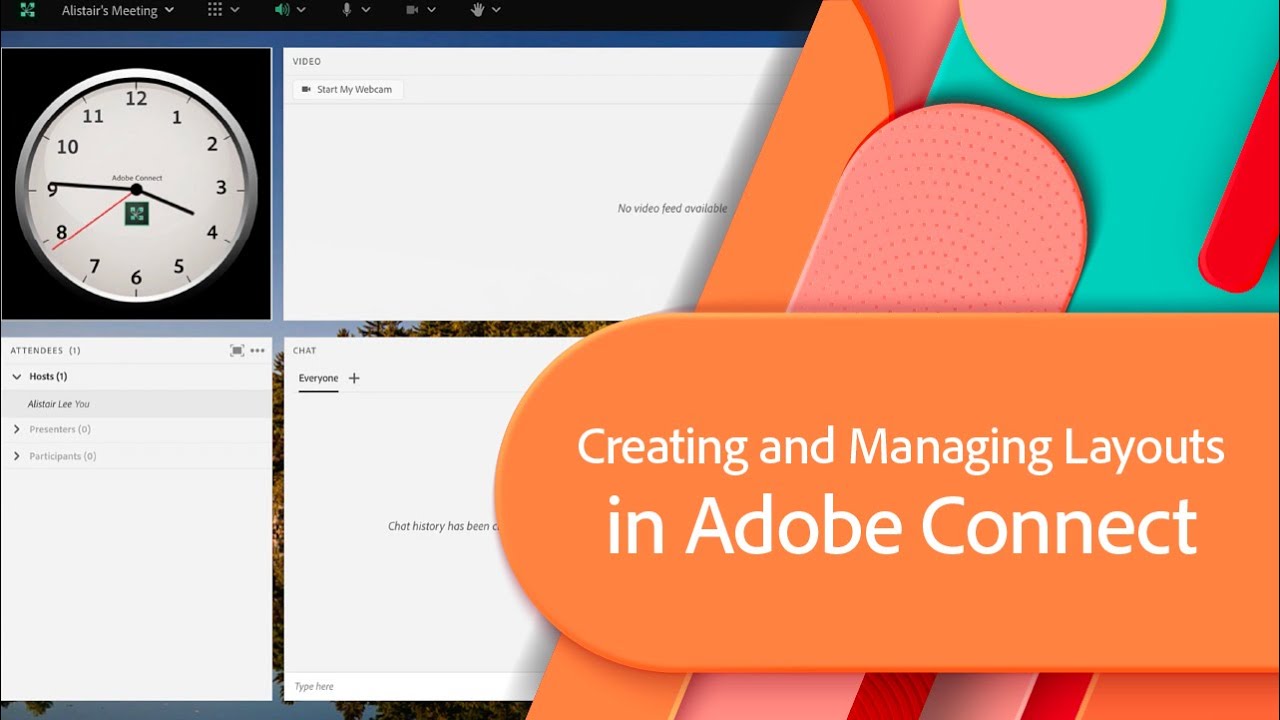
Task: Click the CHAT pod title
Action: pyautogui.click(x=305, y=351)
